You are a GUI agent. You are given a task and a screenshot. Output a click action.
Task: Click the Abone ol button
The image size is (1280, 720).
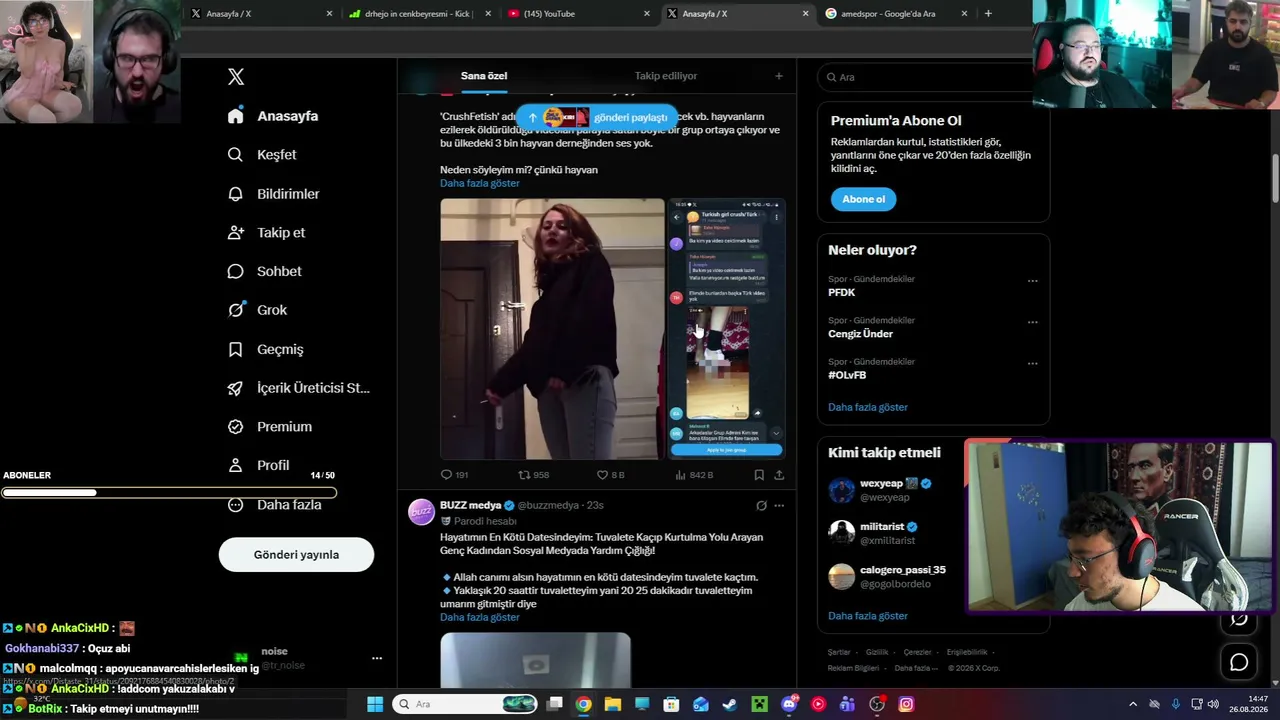pyautogui.click(x=863, y=199)
